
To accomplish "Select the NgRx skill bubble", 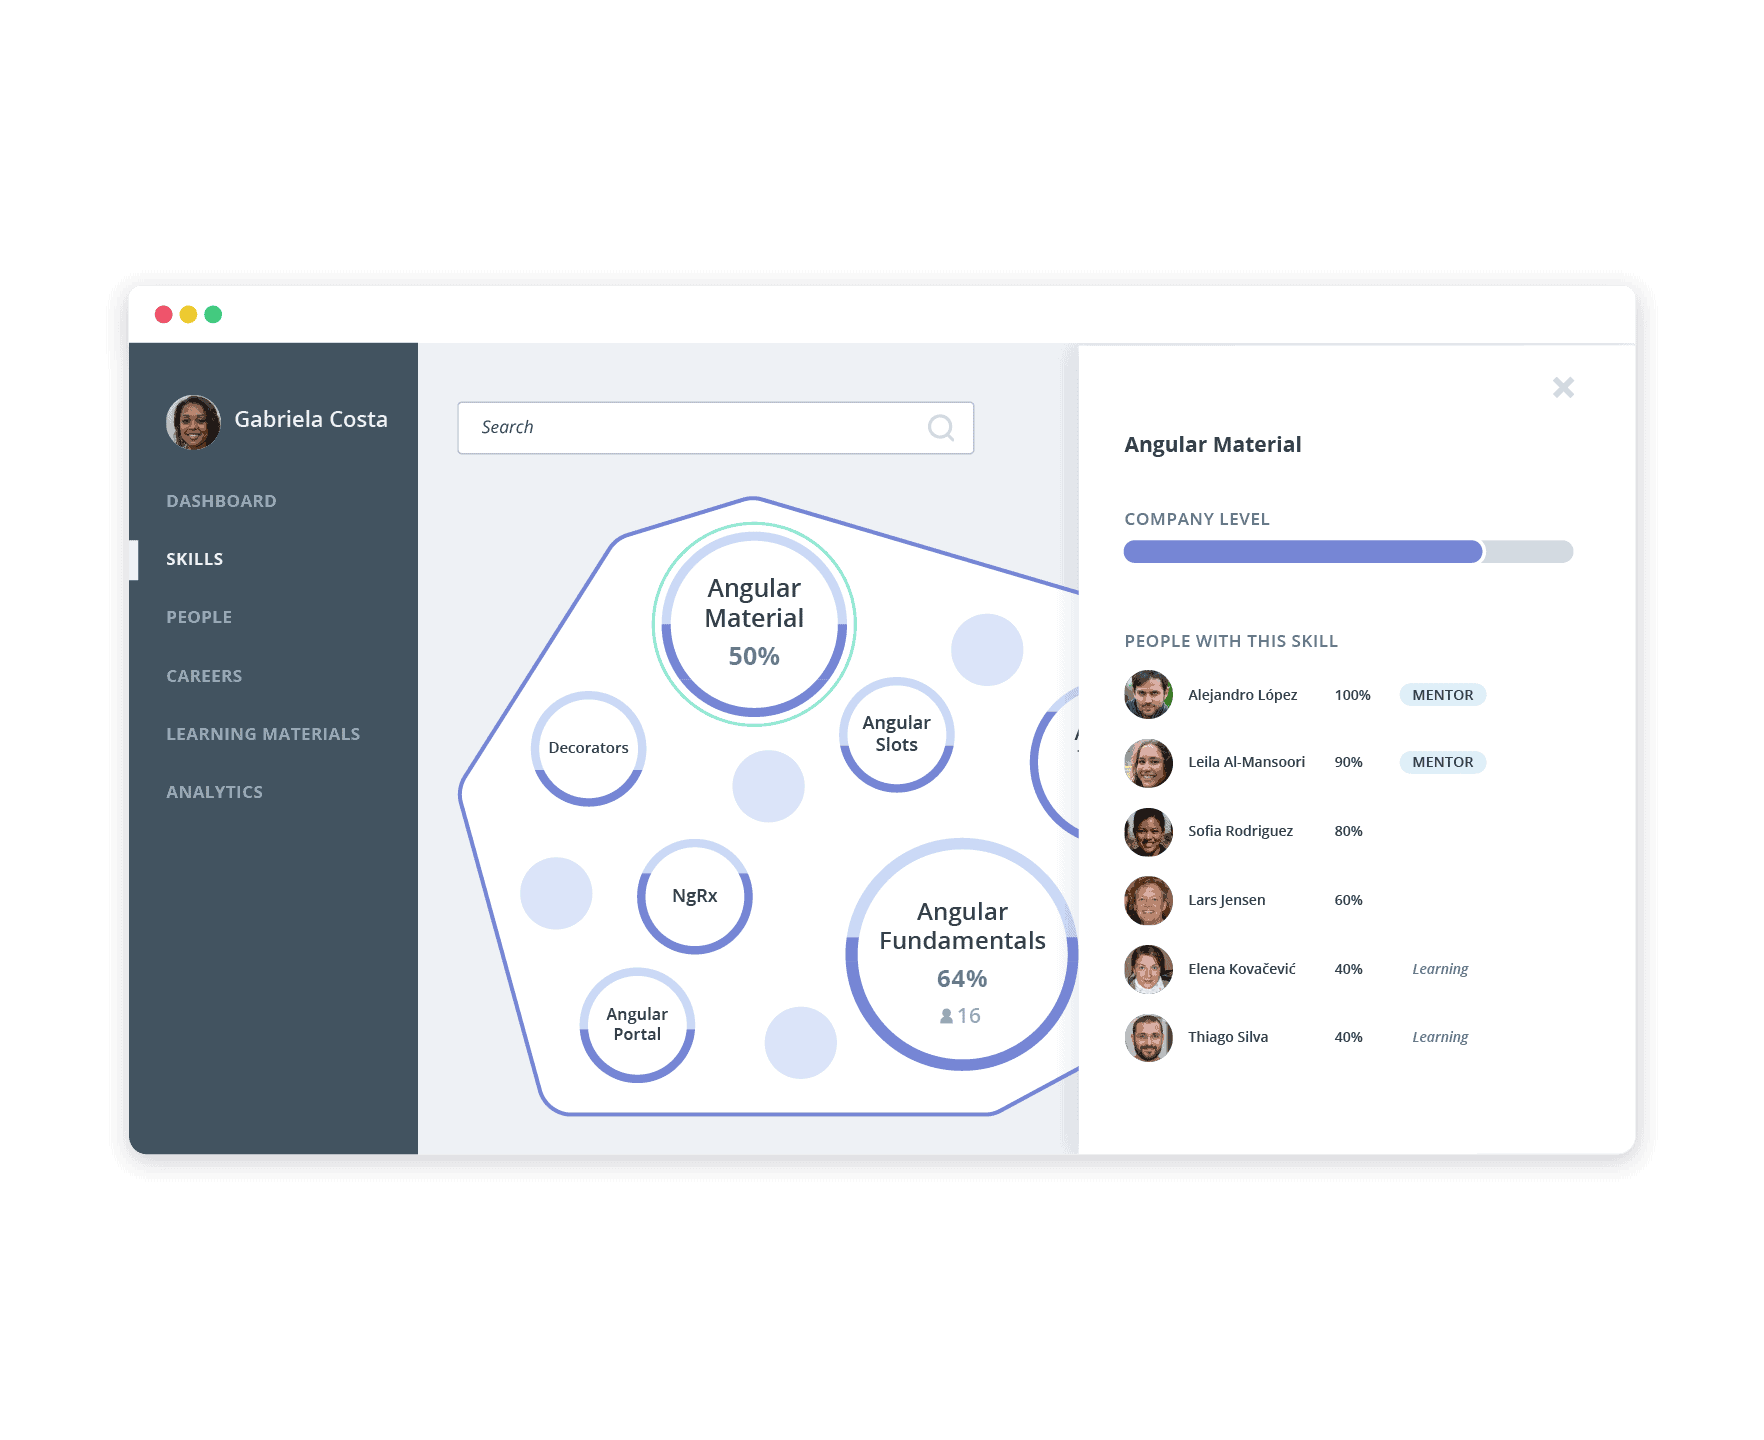I will [x=694, y=896].
